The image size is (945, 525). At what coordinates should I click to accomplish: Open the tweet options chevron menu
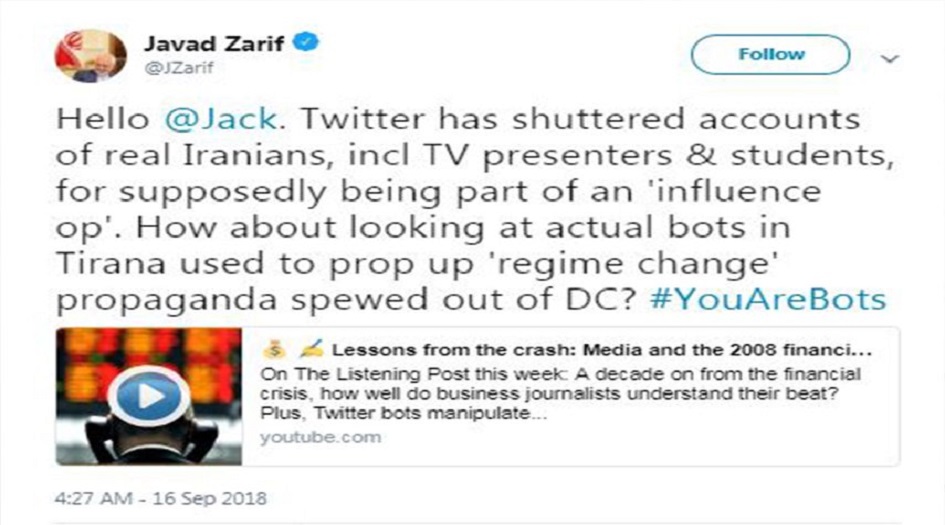[x=888, y=59]
